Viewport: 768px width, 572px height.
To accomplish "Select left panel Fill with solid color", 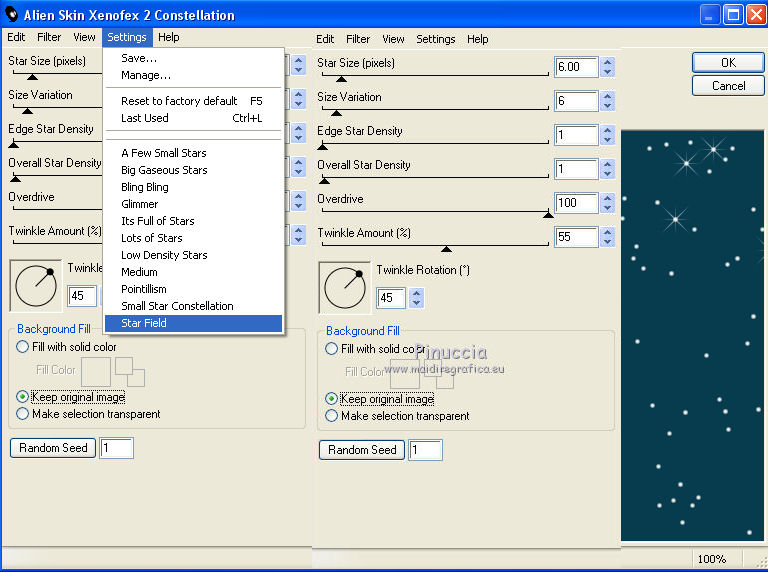I will [x=23, y=347].
